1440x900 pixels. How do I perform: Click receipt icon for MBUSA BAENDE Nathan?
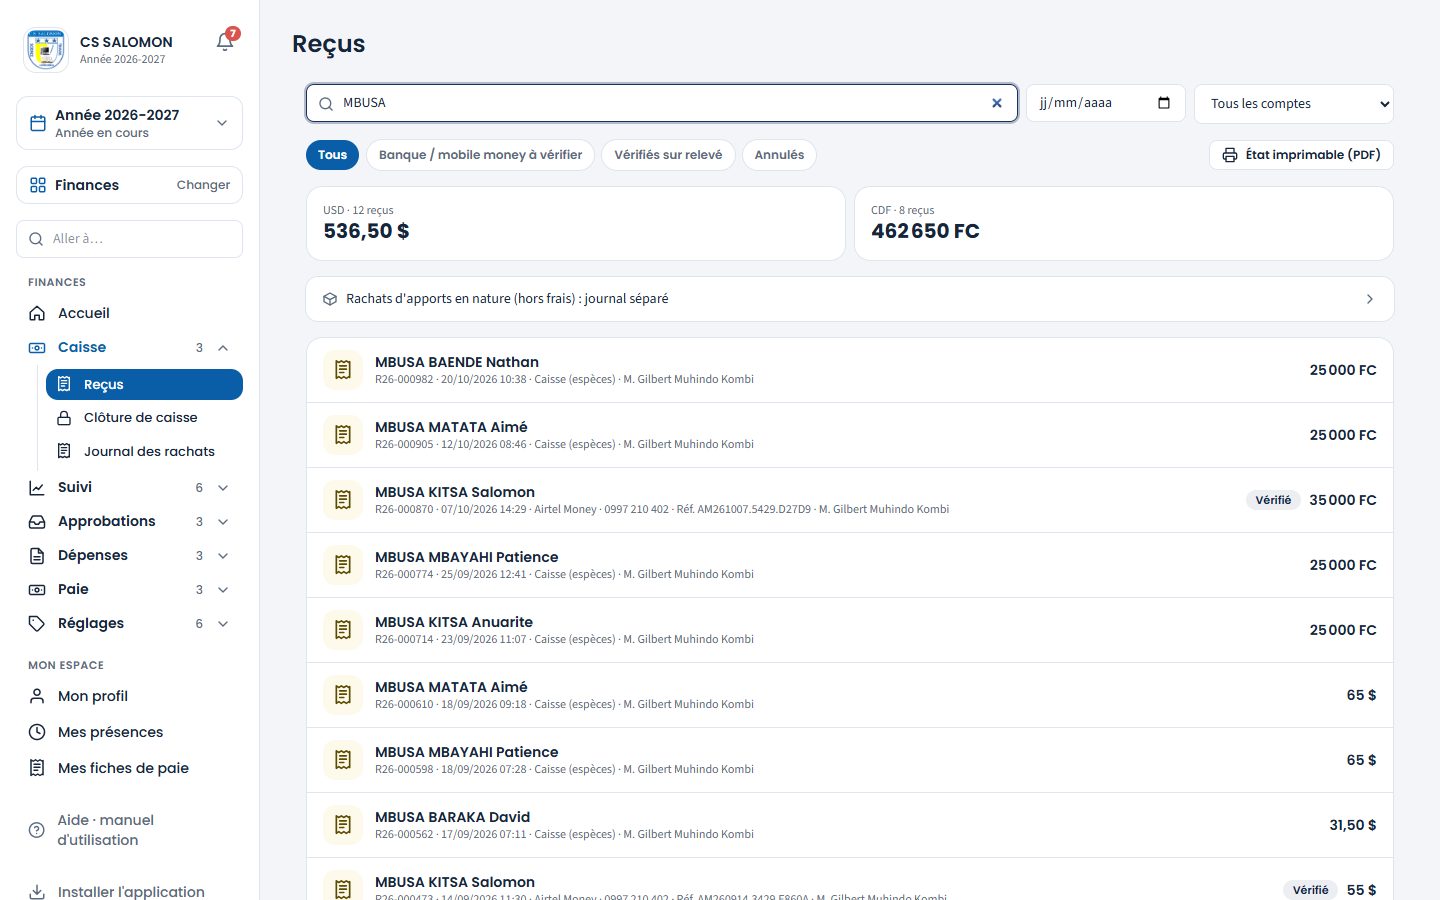click(x=343, y=370)
